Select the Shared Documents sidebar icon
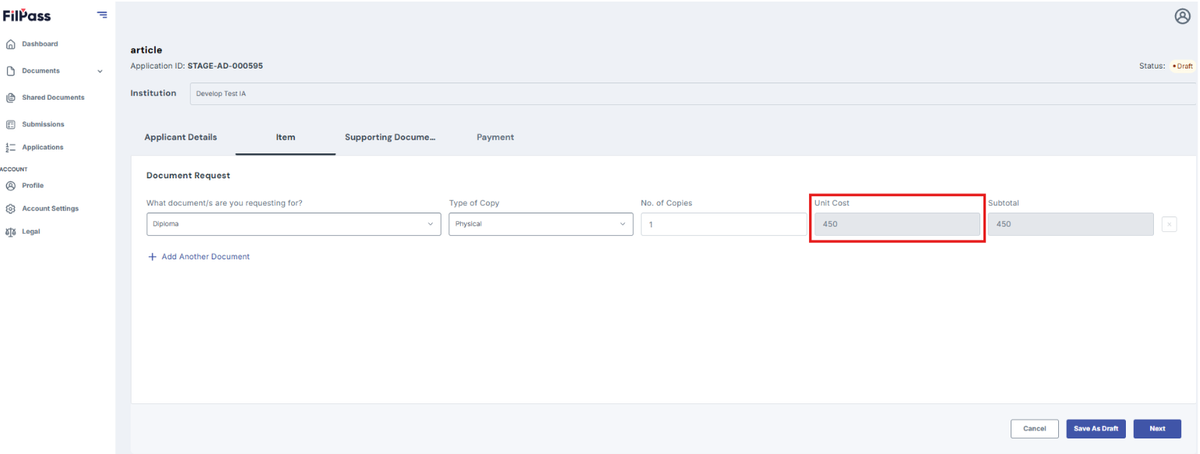1200x454 pixels. 11,98
